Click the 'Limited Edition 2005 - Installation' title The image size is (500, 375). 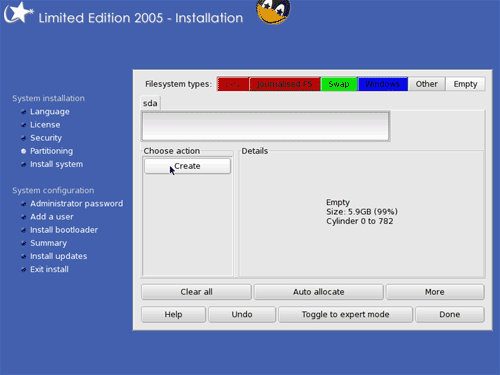141,18
